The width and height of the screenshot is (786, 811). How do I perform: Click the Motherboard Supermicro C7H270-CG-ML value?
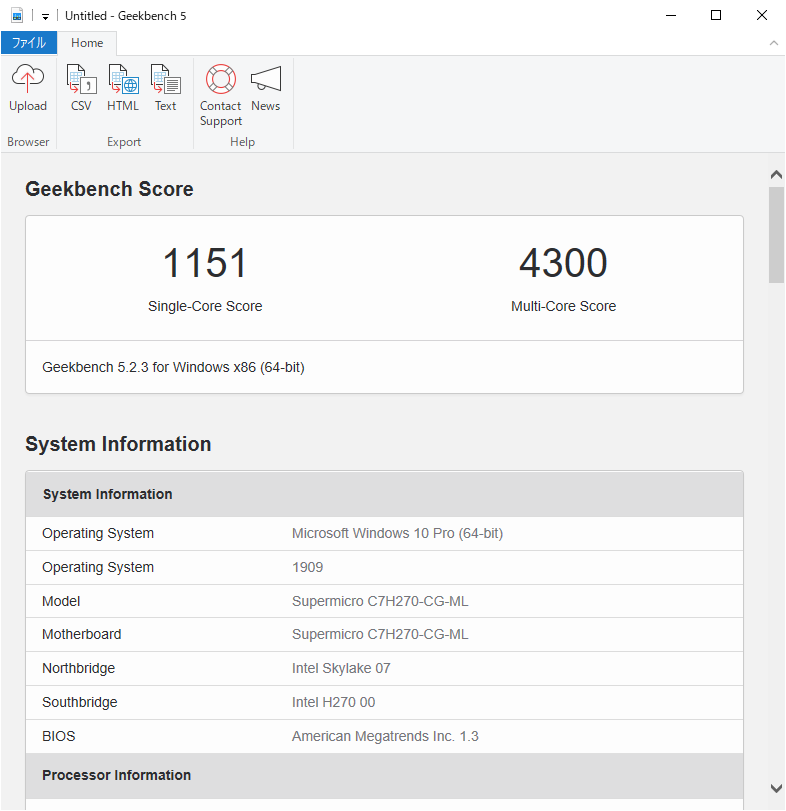pyautogui.click(x=380, y=634)
